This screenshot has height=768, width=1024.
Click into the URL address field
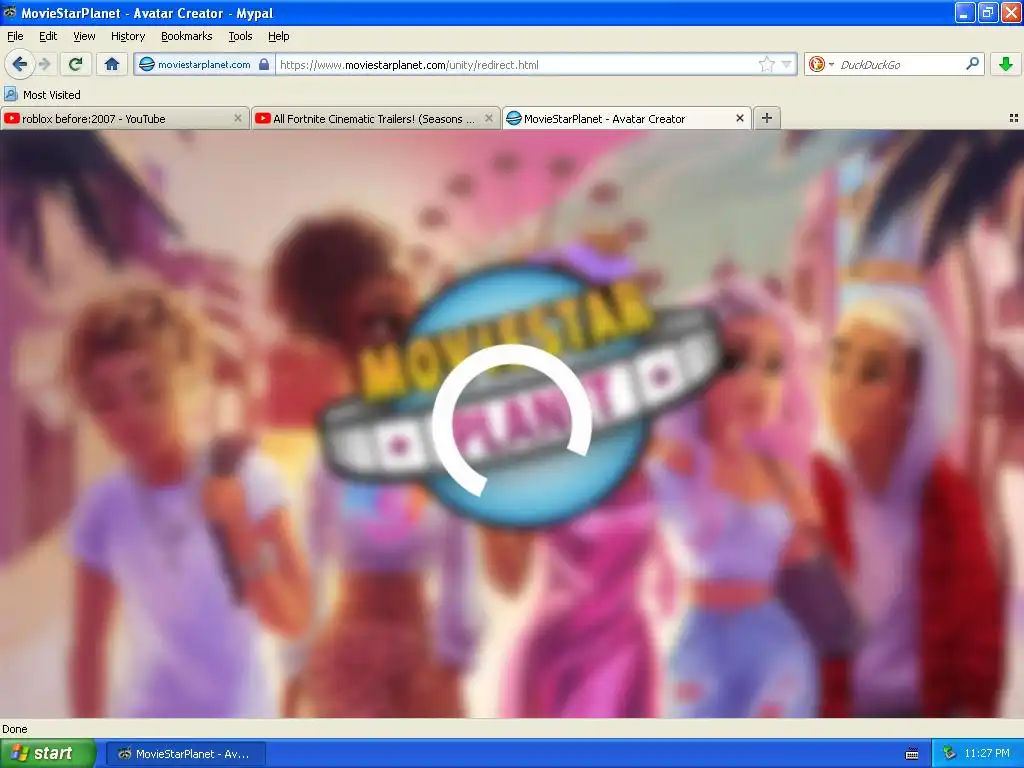coord(516,65)
